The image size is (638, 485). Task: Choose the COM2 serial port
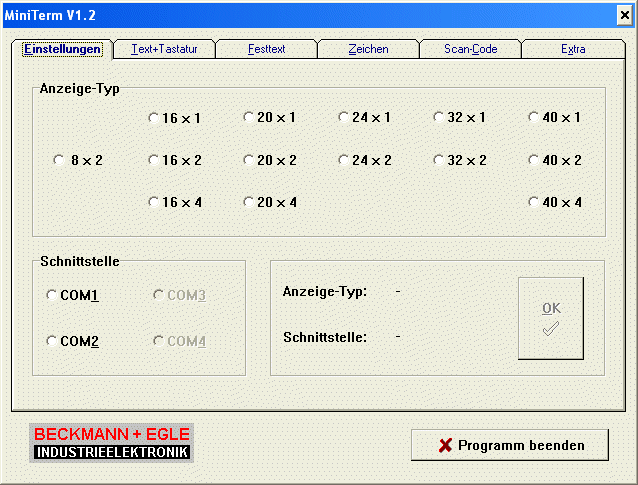coord(52,341)
